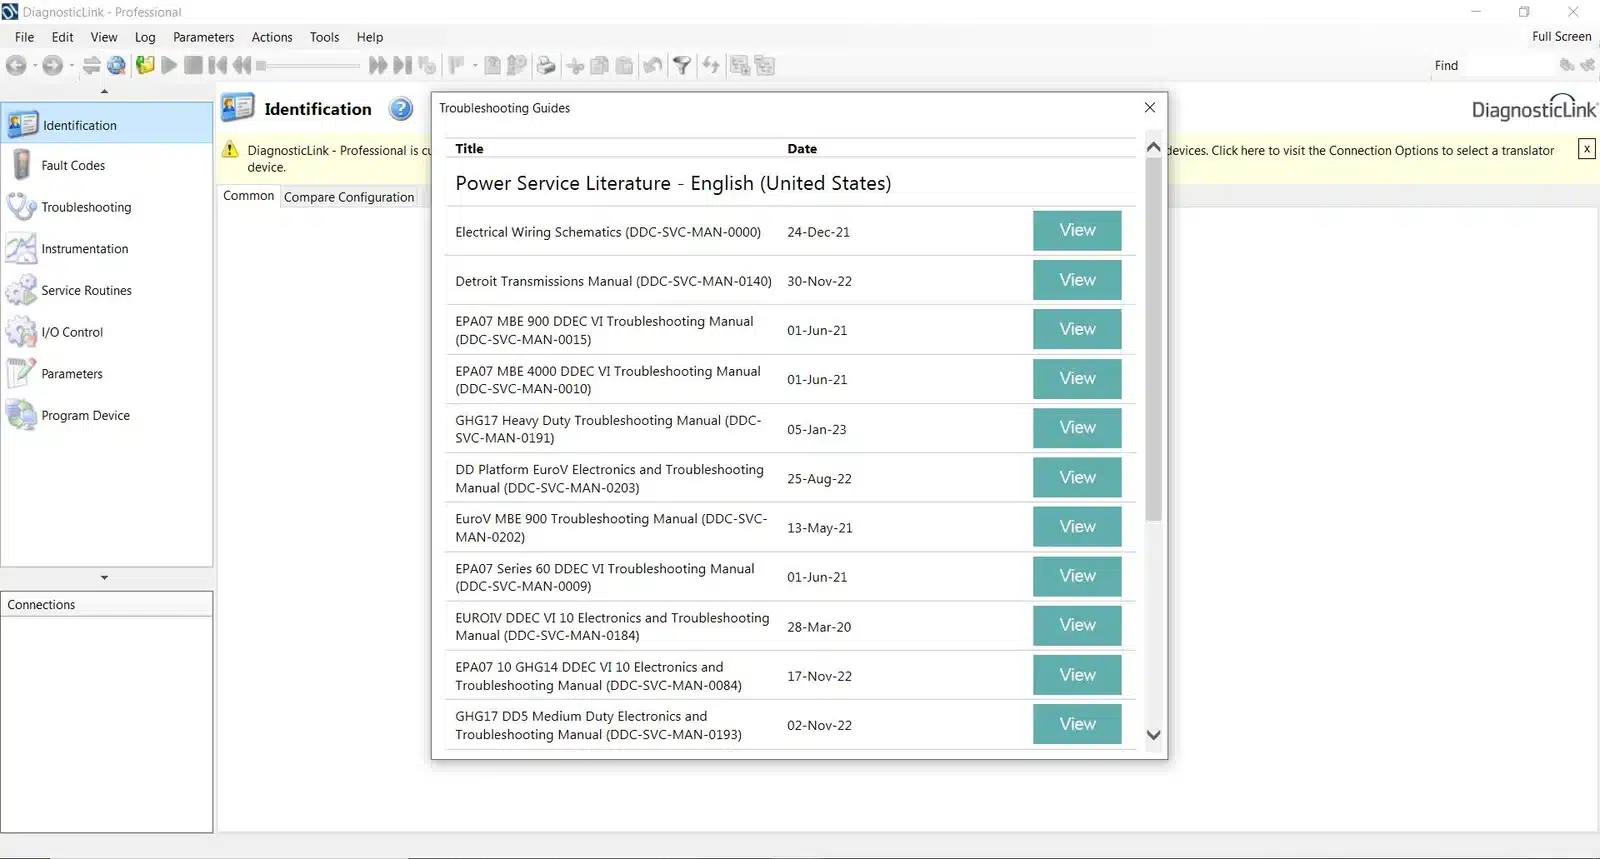Click the log playback position slider
Image resolution: width=1600 pixels, height=859 pixels.
[308, 66]
